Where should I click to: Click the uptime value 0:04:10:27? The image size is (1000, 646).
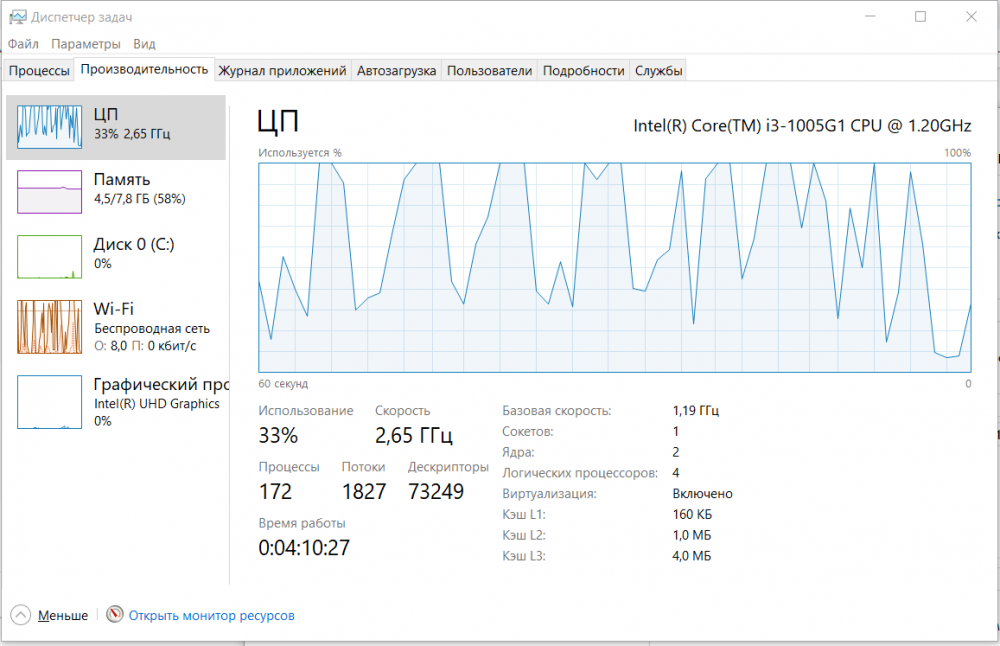[304, 548]
